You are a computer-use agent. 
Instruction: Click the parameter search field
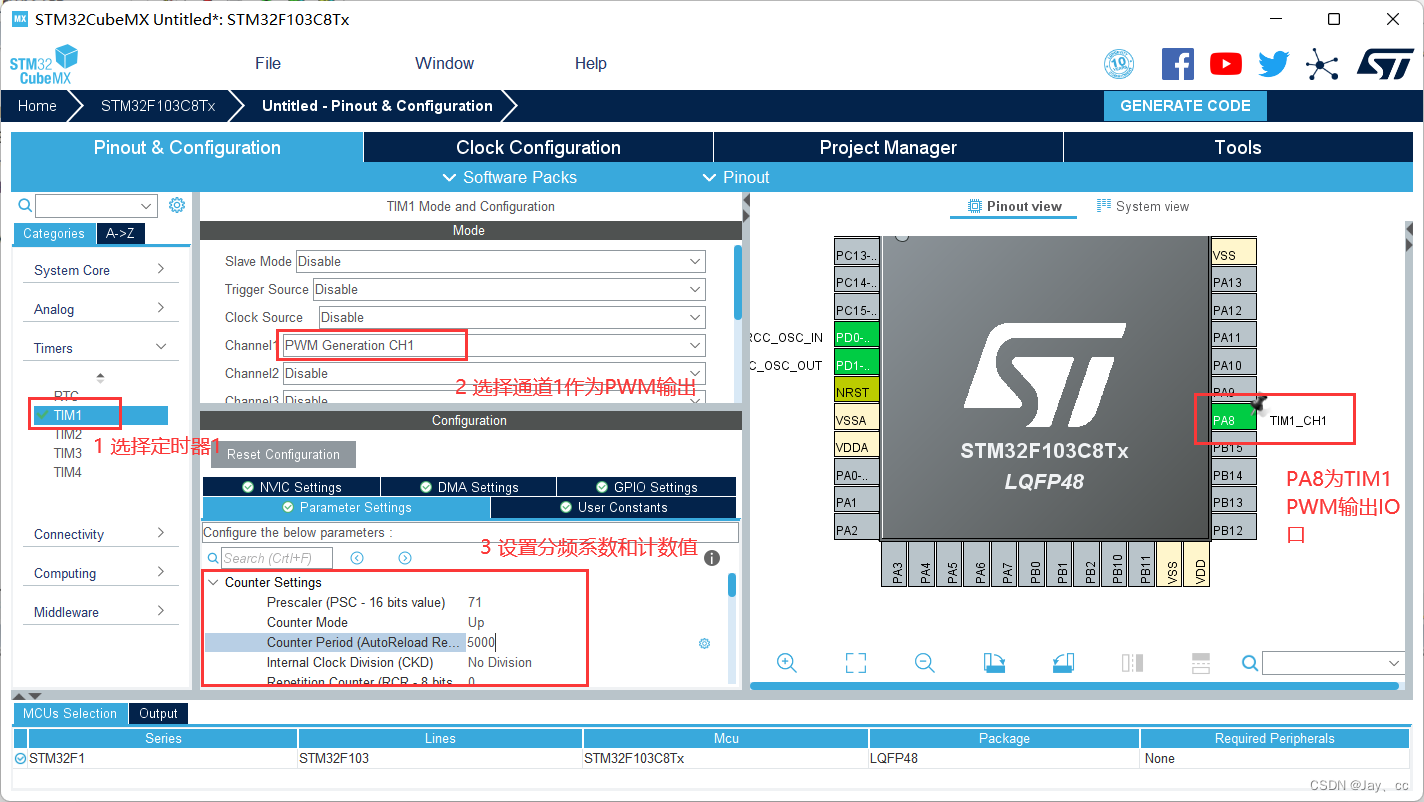(x=276, y=558)
